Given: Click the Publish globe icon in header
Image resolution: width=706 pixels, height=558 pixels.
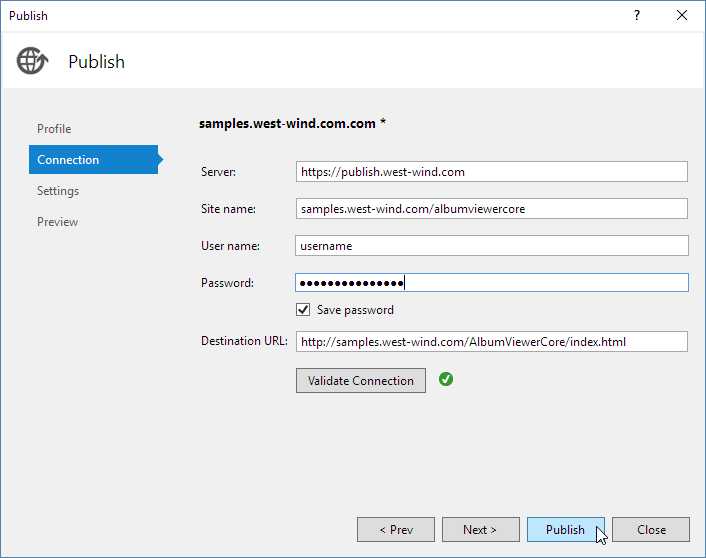Looking at the screenshot, I should point(31,61).
